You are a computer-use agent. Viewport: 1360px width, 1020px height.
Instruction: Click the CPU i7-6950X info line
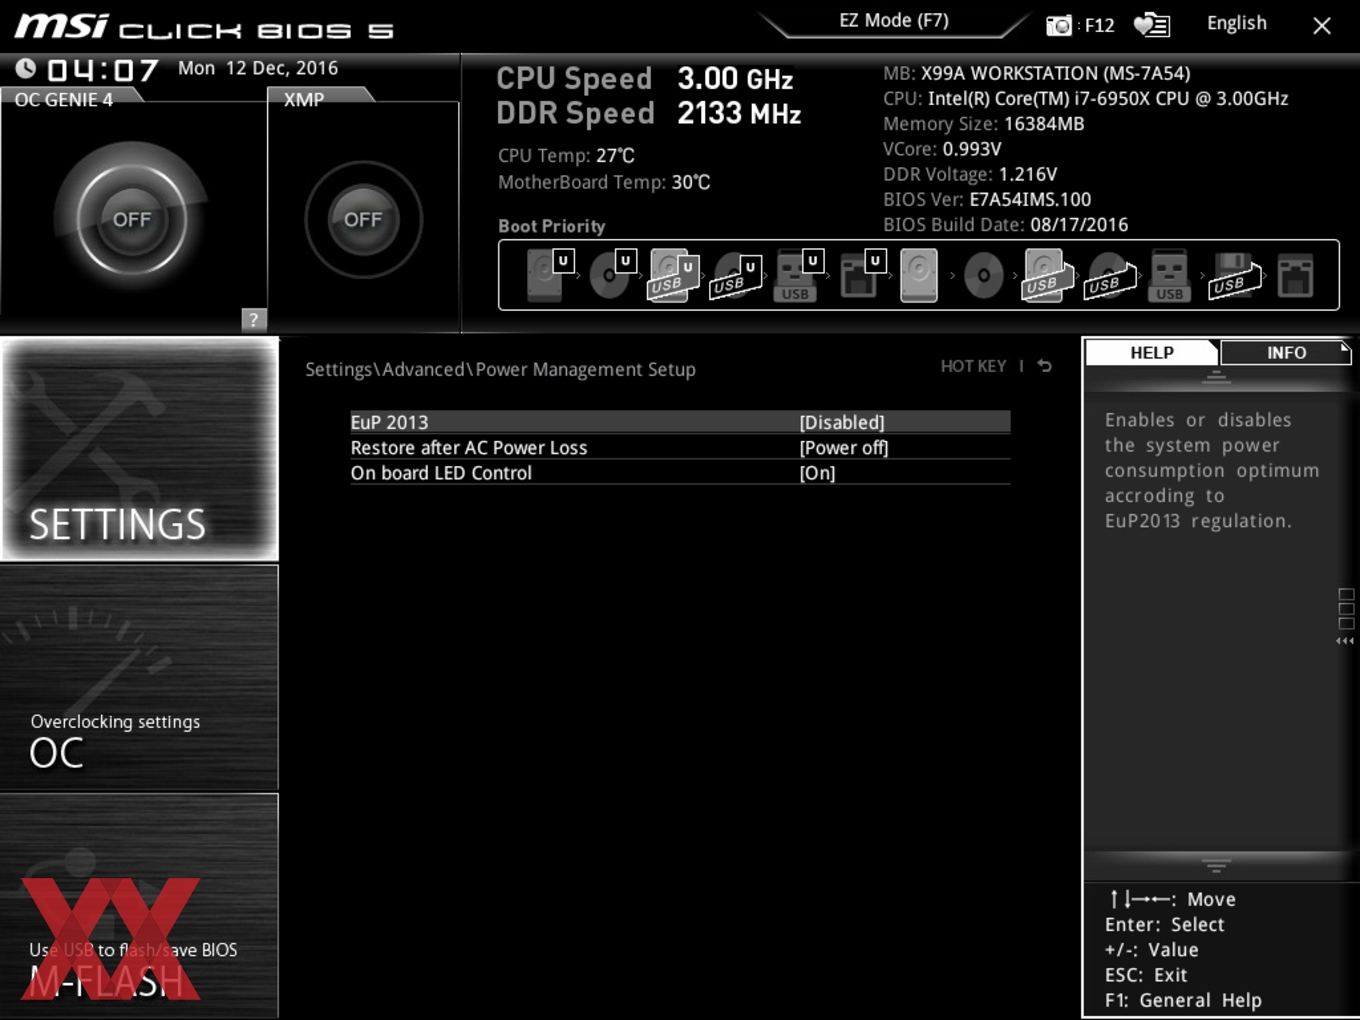click(1085, 98)
